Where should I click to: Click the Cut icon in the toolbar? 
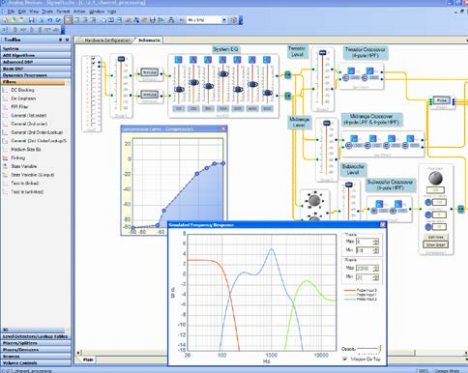point(42,20)
